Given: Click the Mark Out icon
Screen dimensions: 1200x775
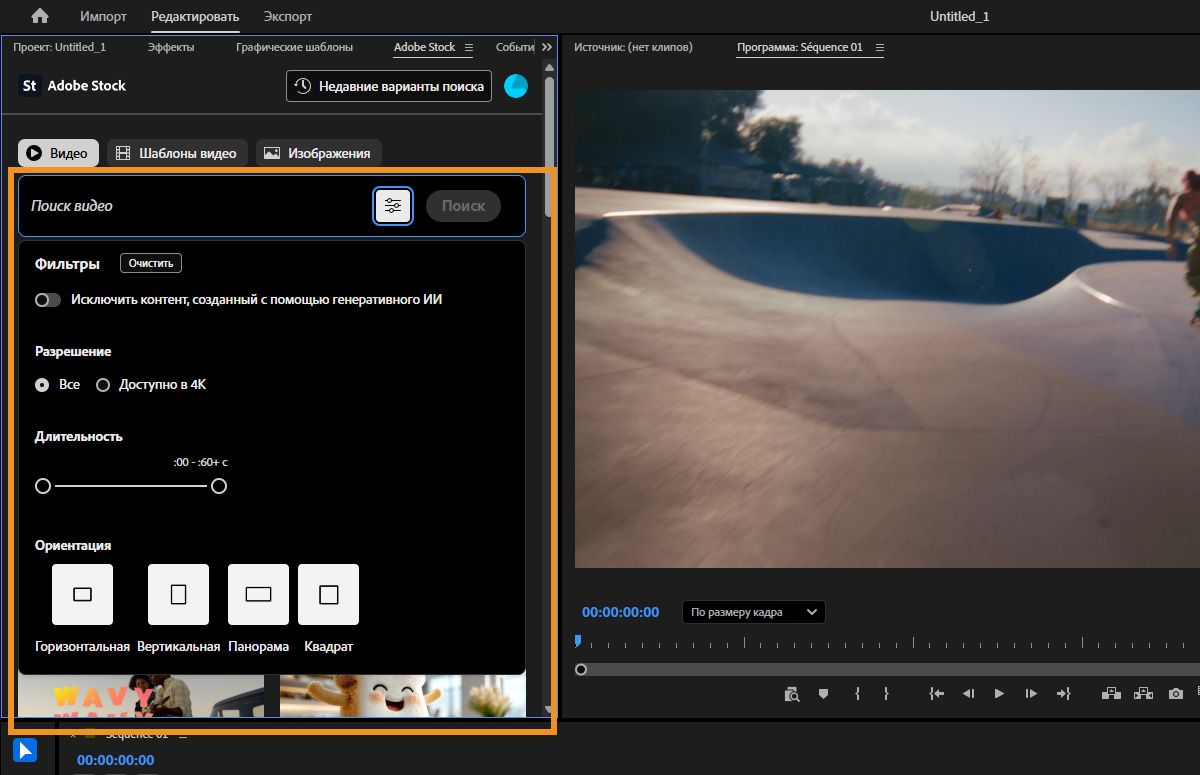Looking at the screenshot, I should [x=887, y=693].
